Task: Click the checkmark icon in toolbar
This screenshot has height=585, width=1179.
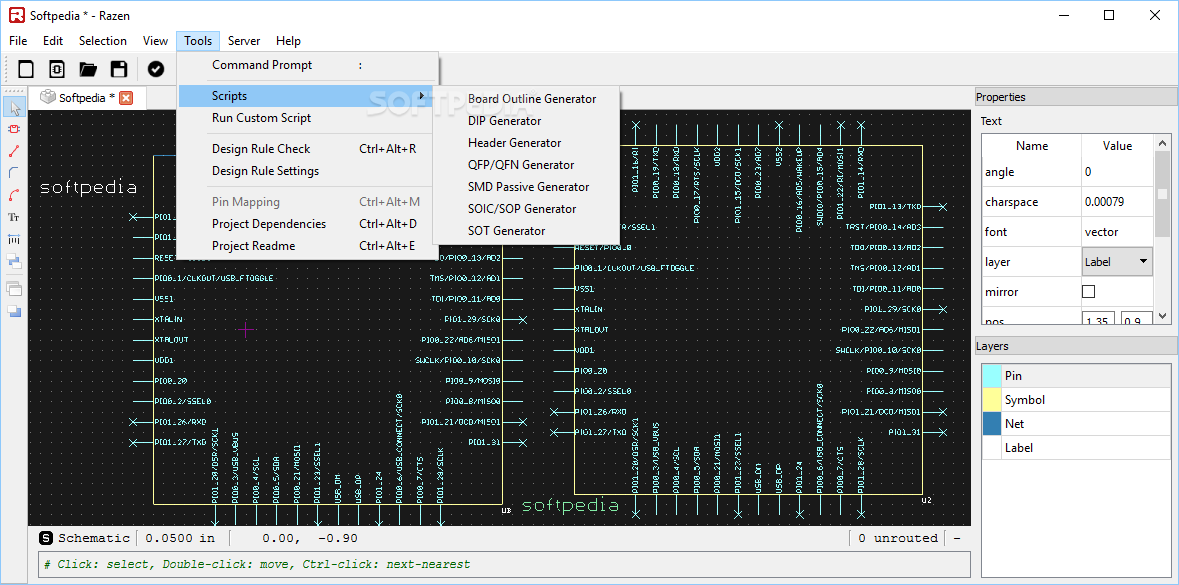Action: click(x=156, y=69)
